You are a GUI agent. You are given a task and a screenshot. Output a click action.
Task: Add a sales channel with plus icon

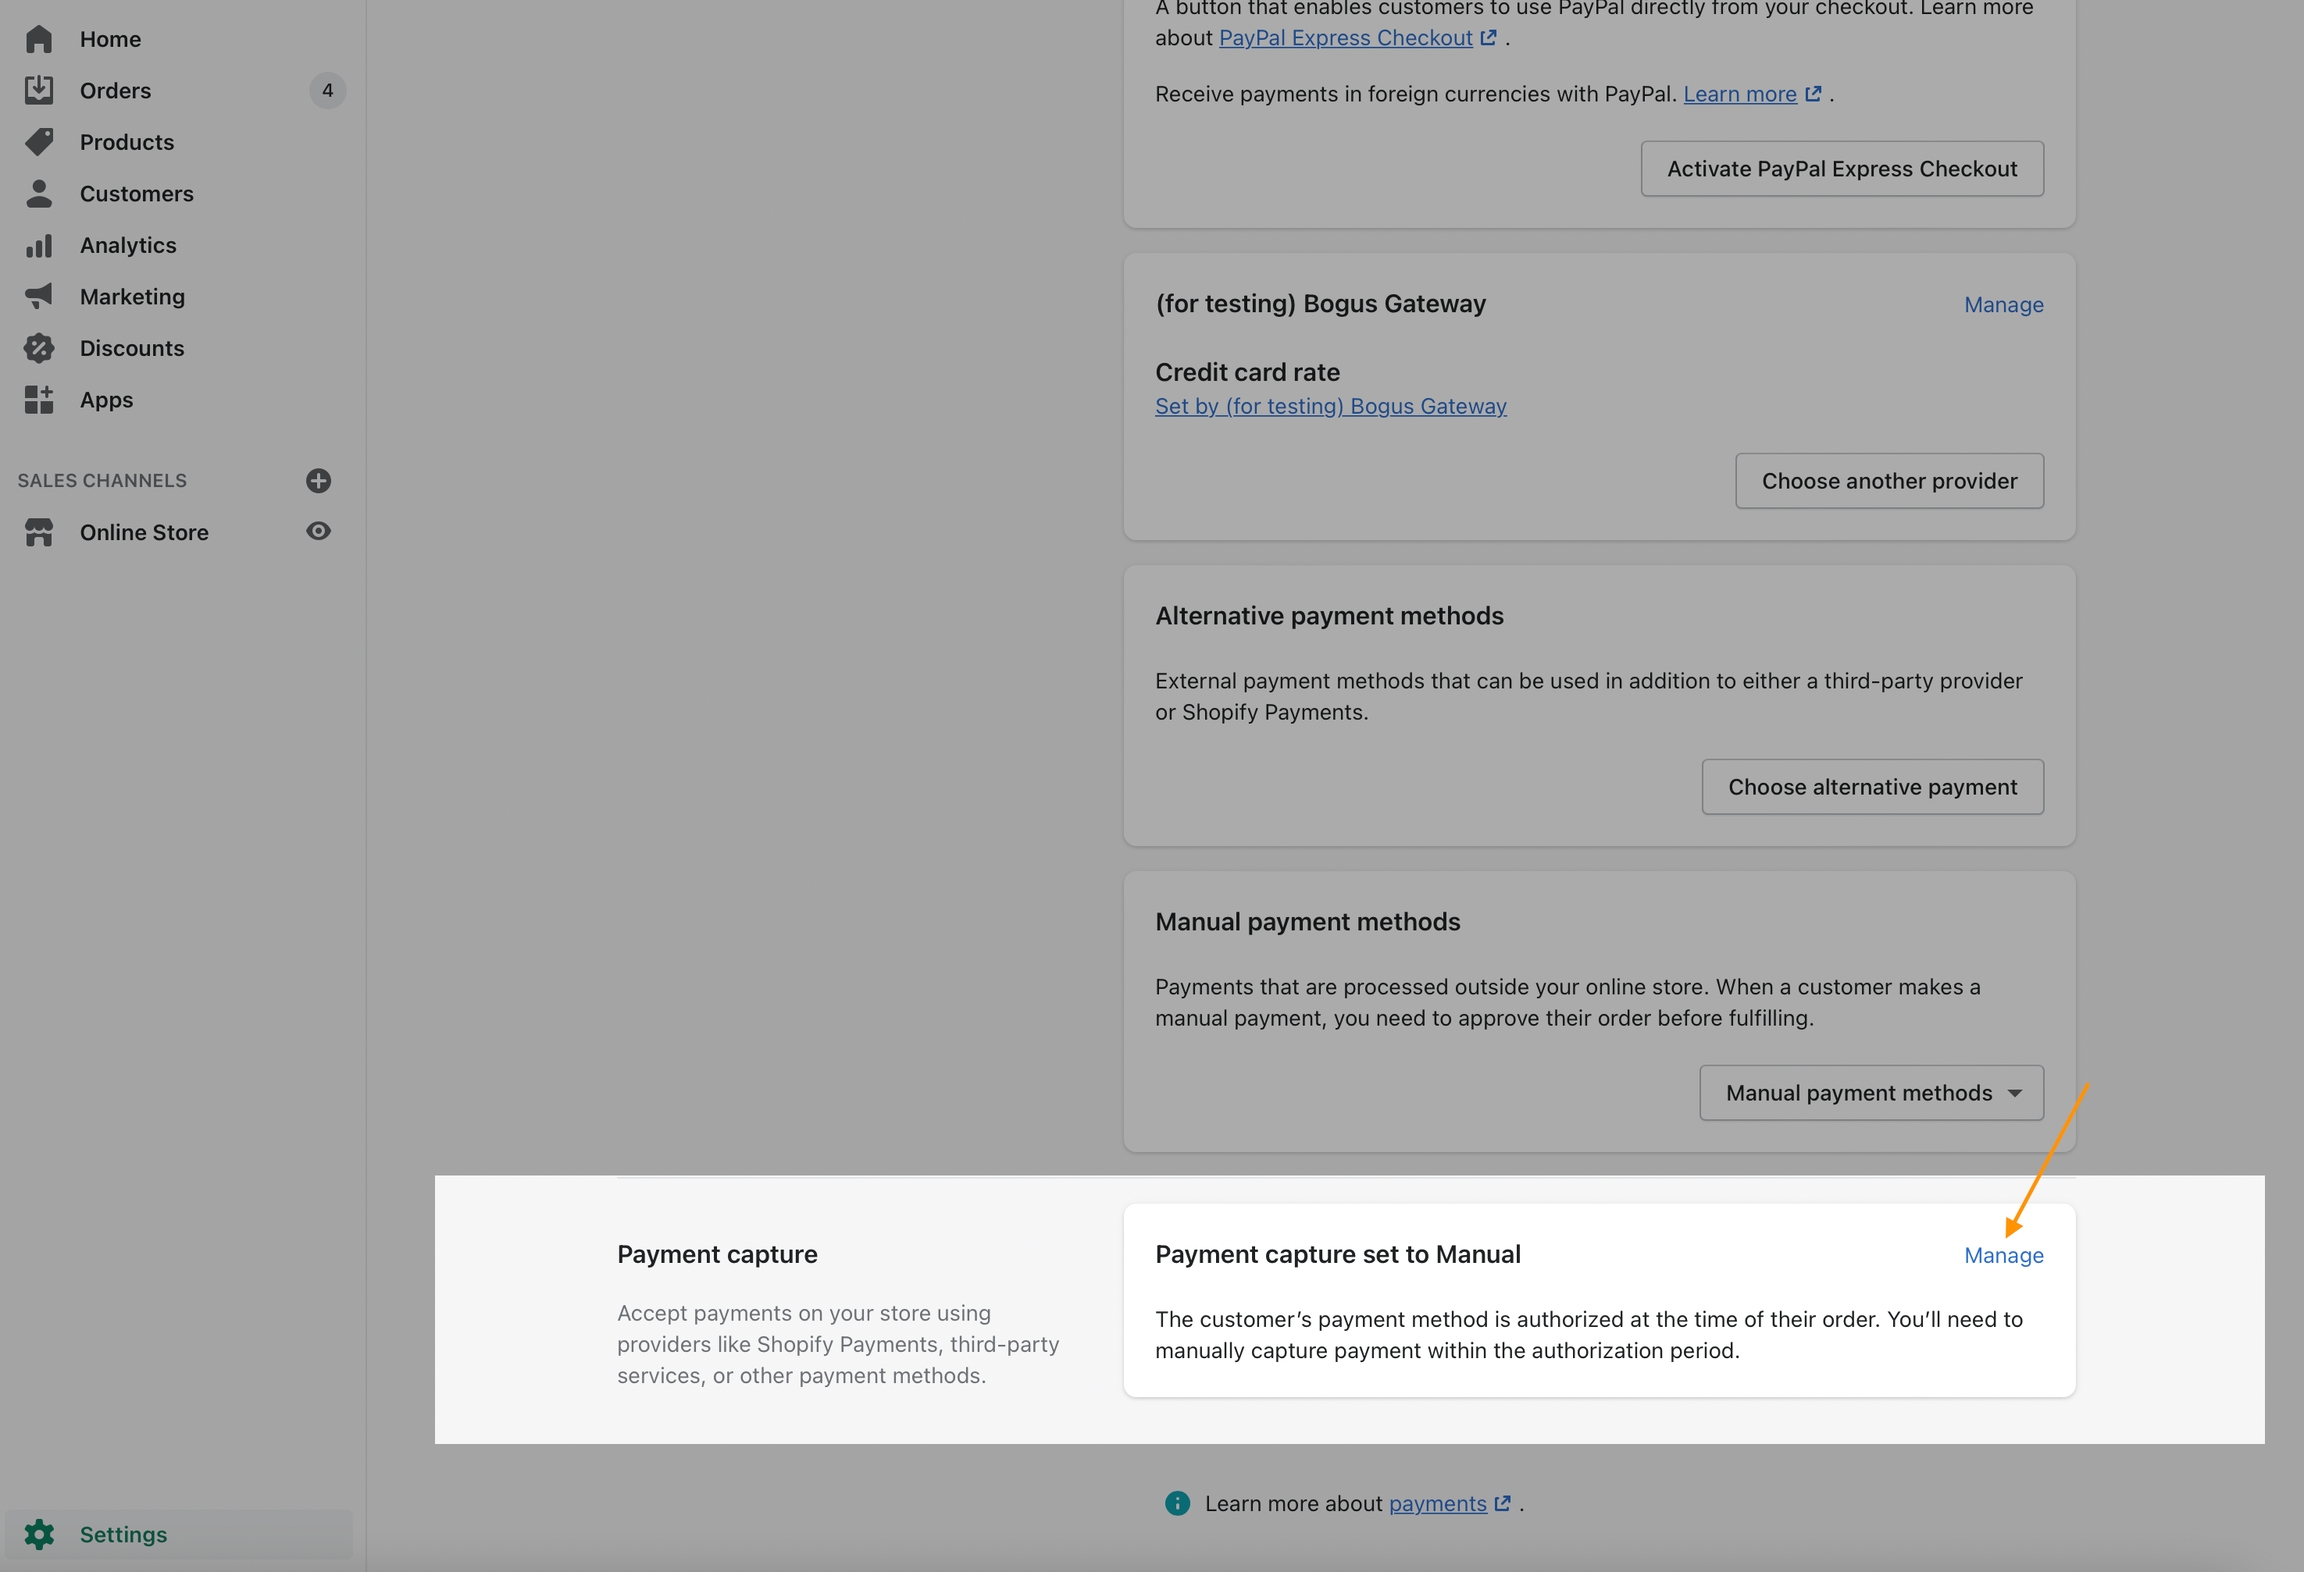pos(318,481)
